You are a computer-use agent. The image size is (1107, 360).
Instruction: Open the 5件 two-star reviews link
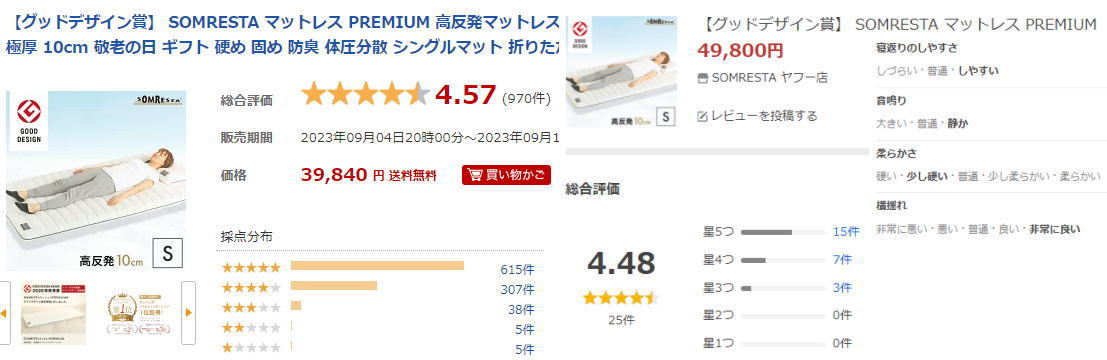click(x=524, y=328)
